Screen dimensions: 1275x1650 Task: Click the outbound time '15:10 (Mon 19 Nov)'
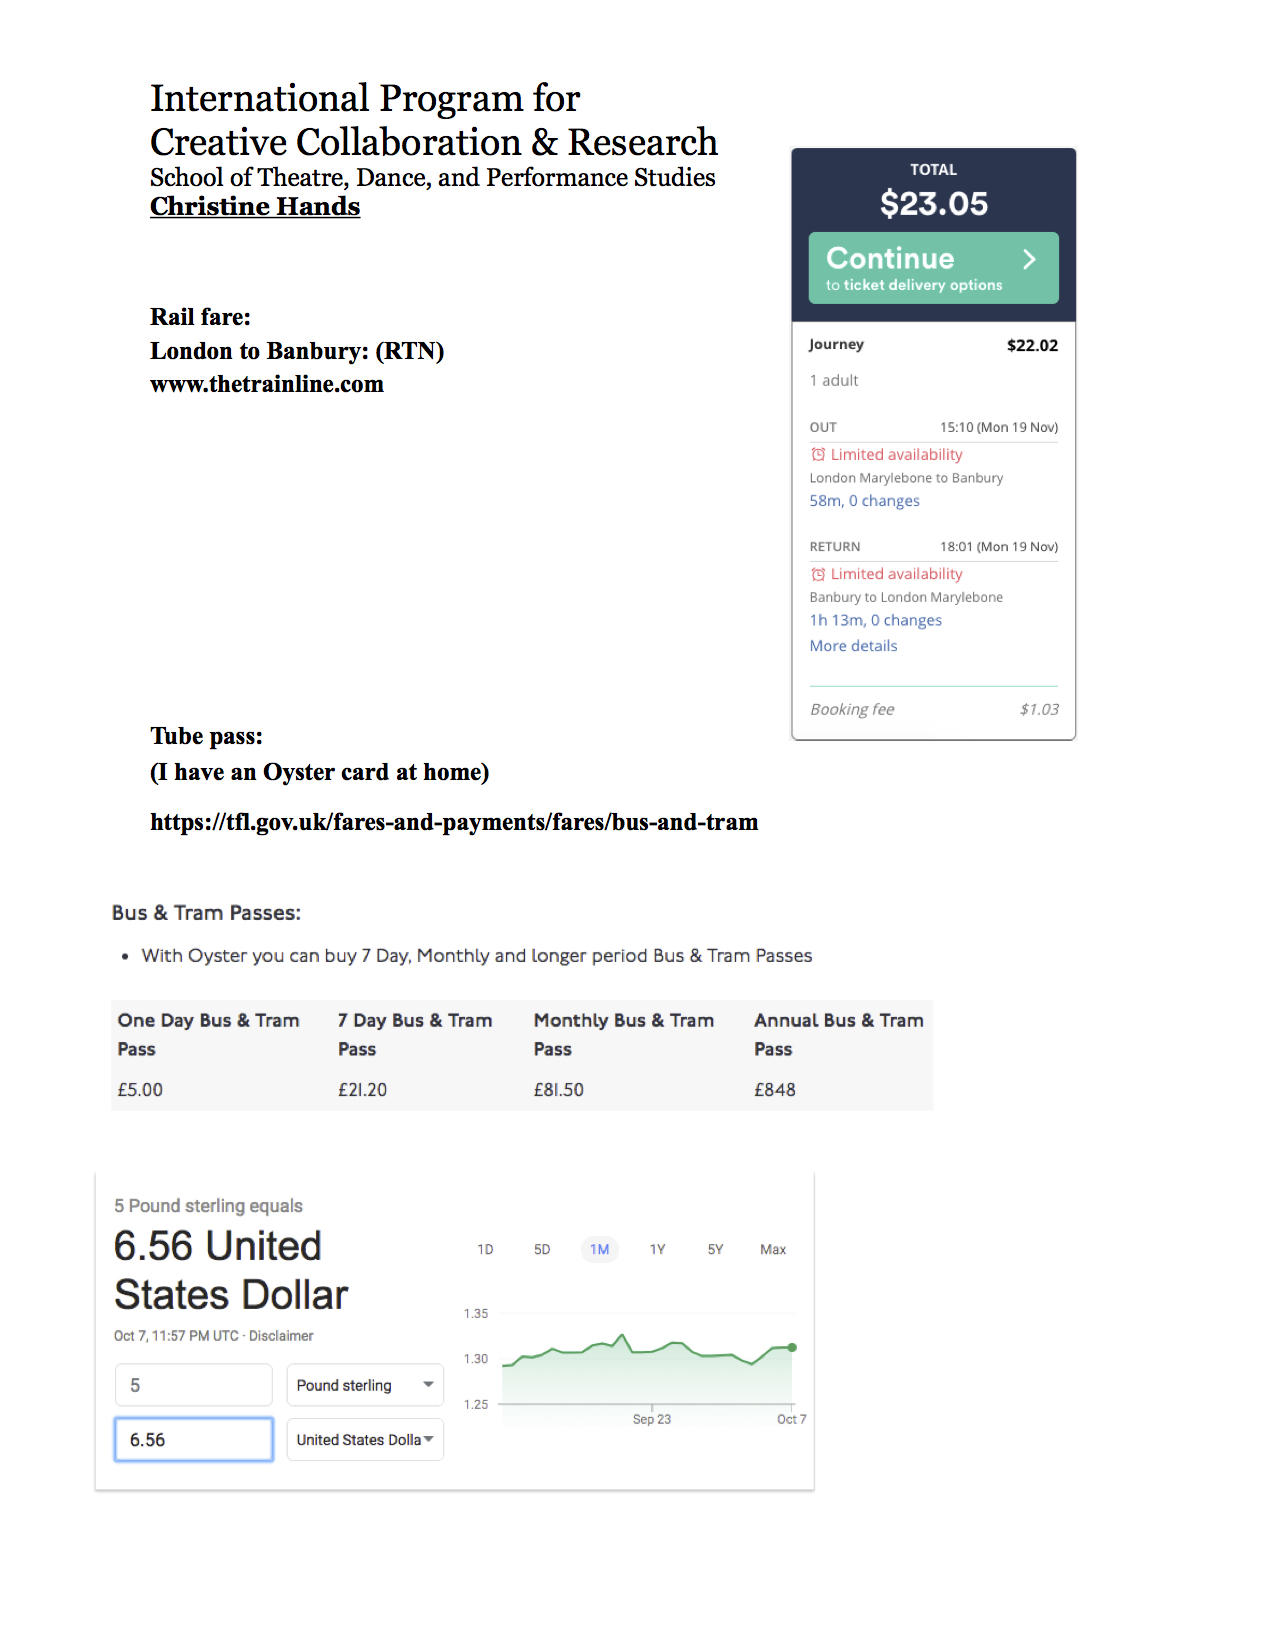pyautogui.click(x=999, y=427)
